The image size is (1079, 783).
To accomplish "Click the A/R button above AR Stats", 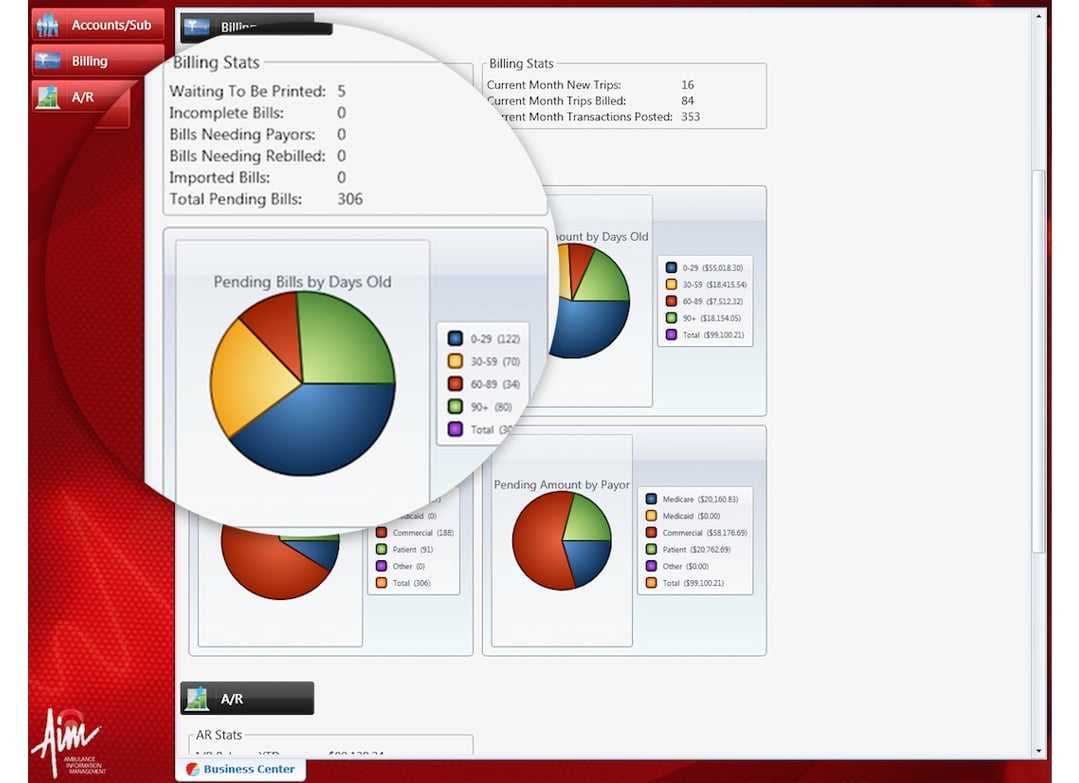I will point(246,697).
